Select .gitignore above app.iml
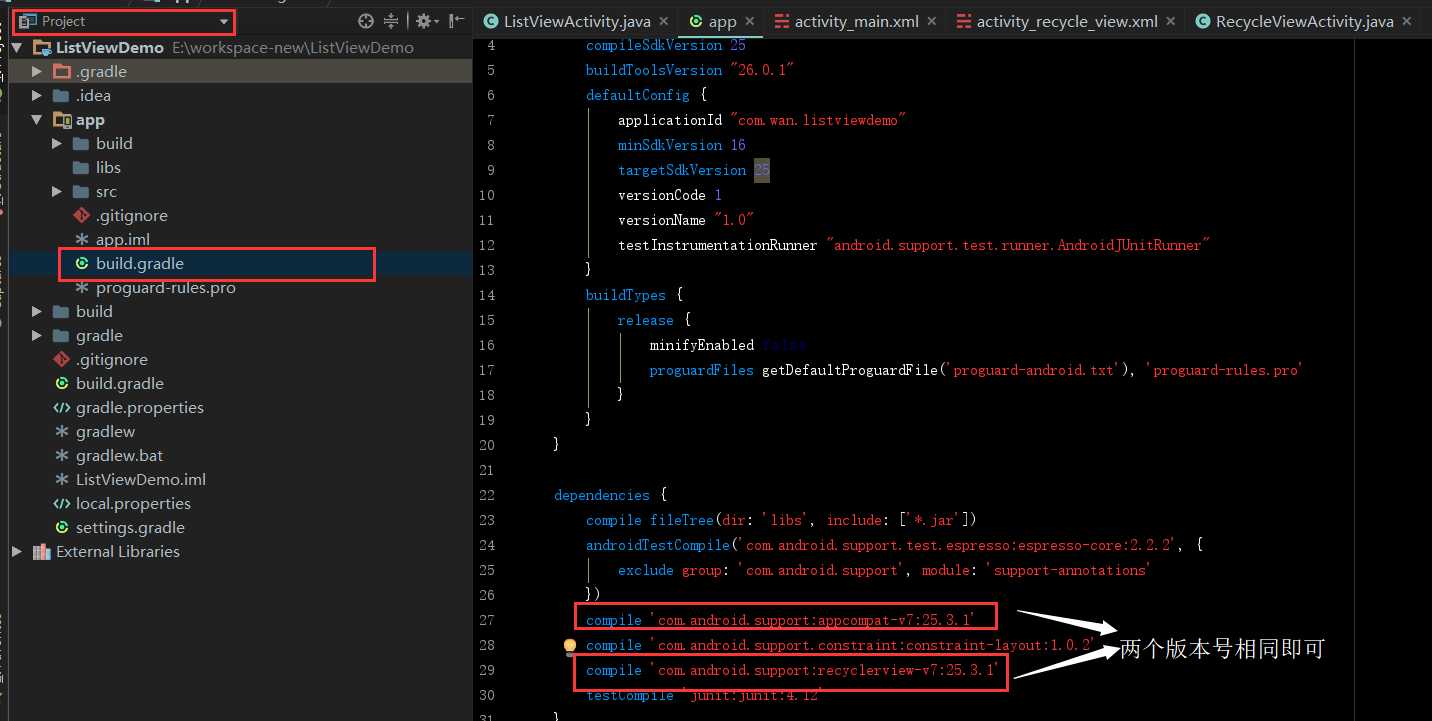Screen dimensions: 1432x721 tap(132, 216)
